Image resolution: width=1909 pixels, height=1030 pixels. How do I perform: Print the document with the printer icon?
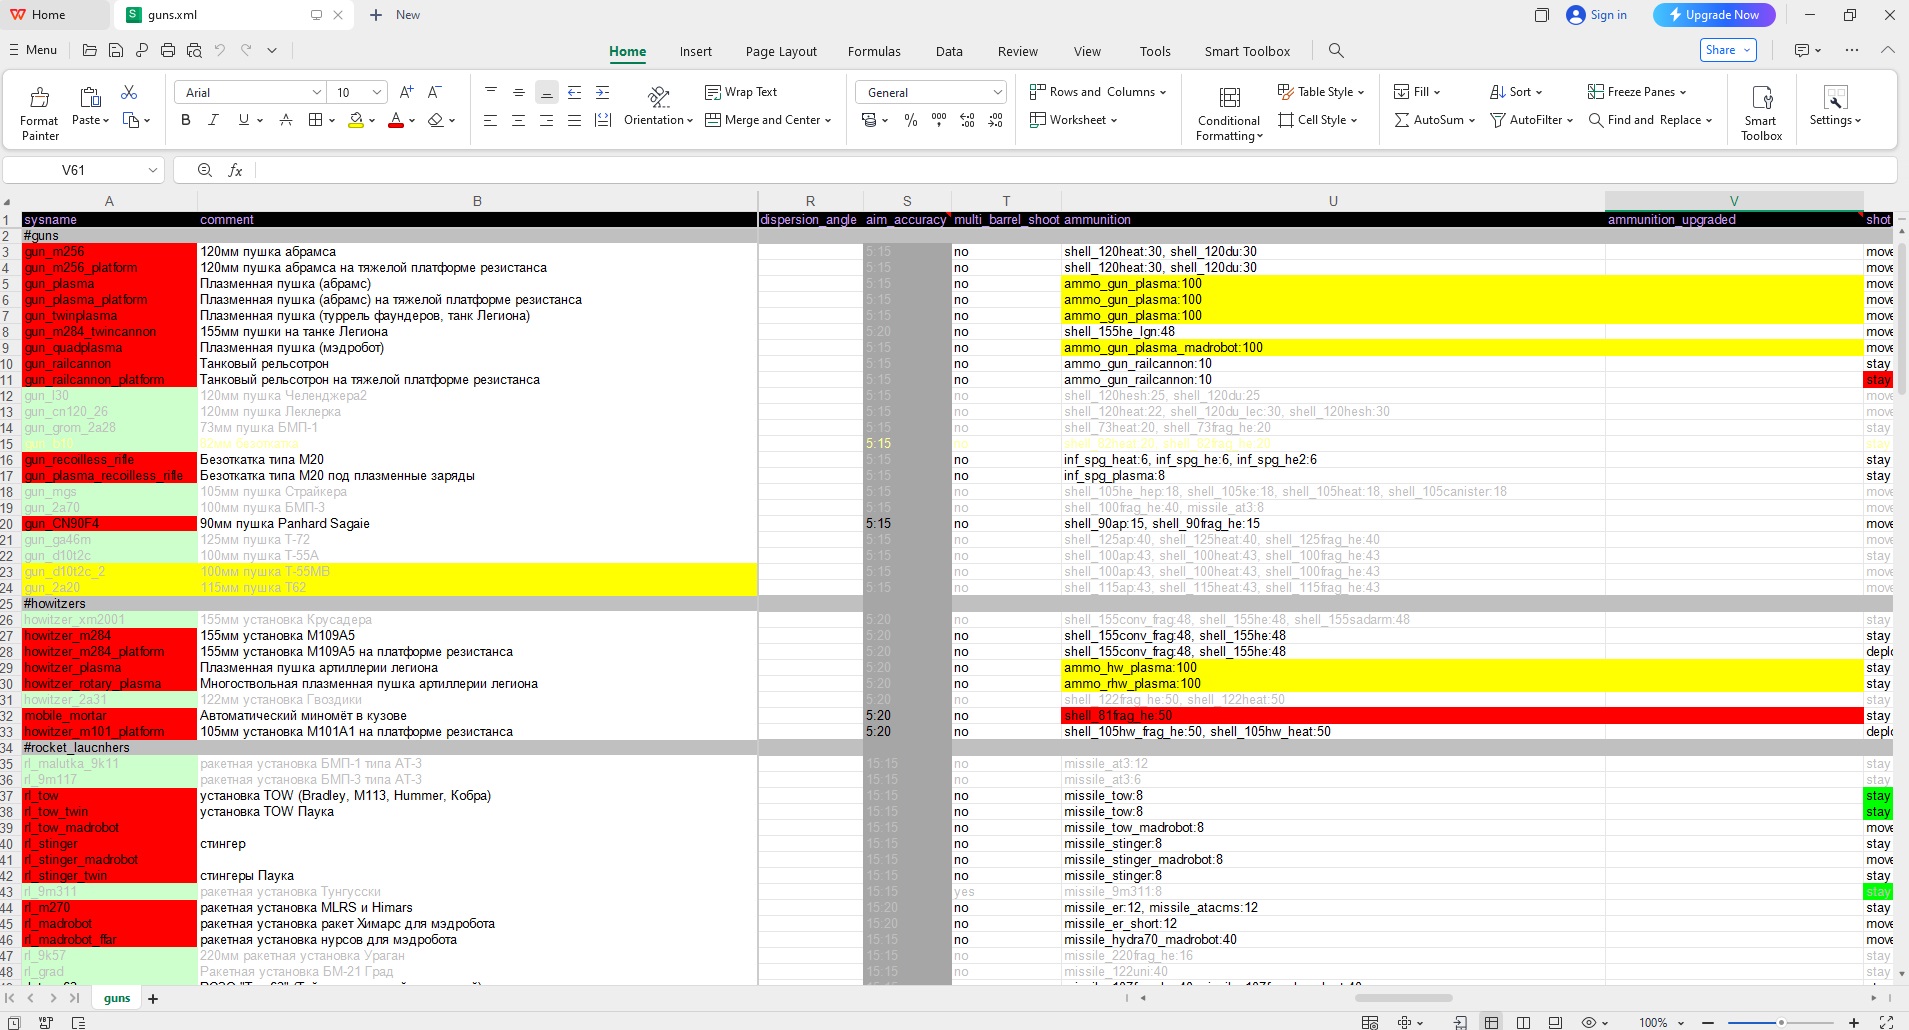[x=168, y=50]
